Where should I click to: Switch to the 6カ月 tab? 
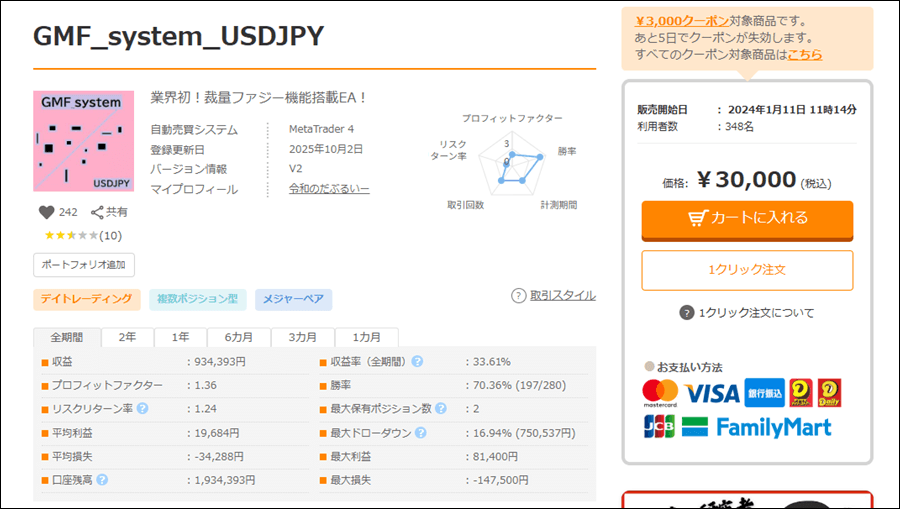click(239, 337)
